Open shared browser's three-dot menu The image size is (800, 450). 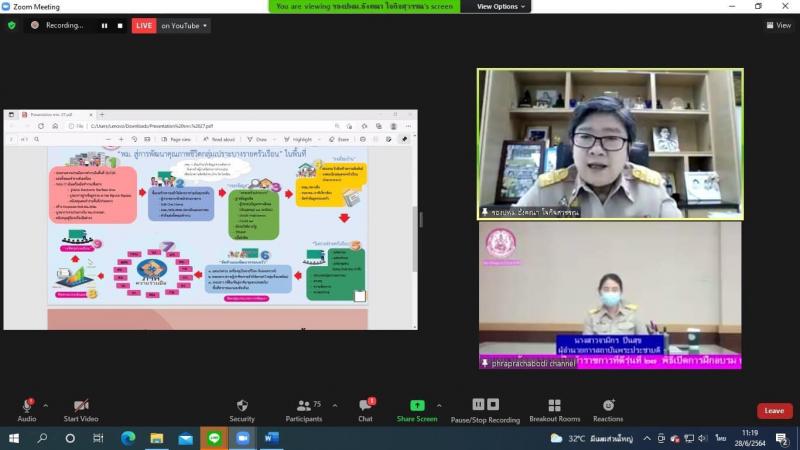408,126
